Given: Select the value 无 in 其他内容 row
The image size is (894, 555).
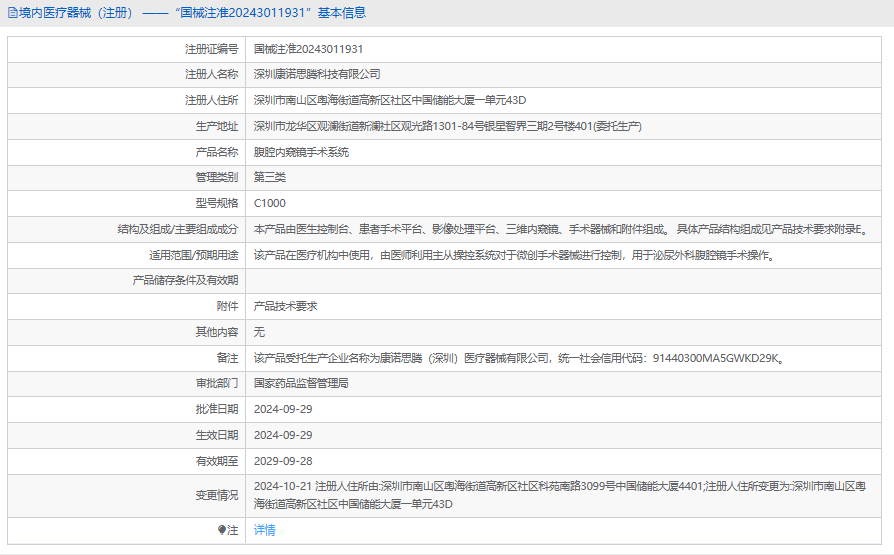Looking at the screenshot, I should 259,332.
